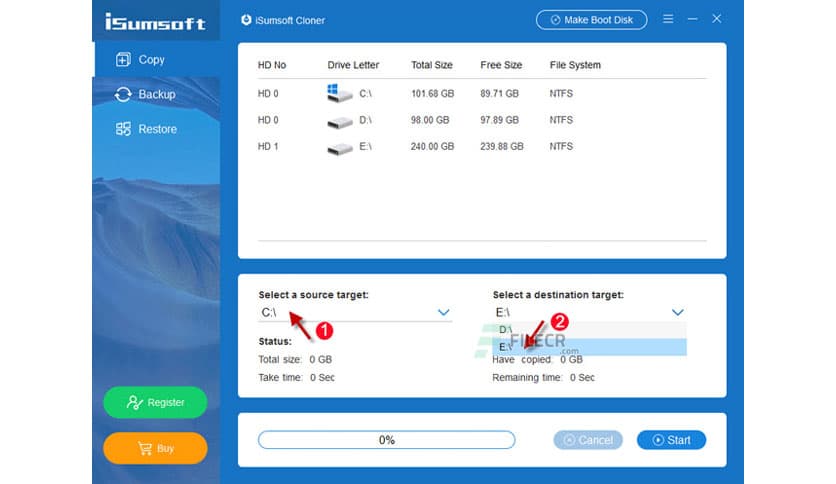The image size is (836, 484).
Task: Select the 98.00 GB total size cell
Action: pos(430,120)
